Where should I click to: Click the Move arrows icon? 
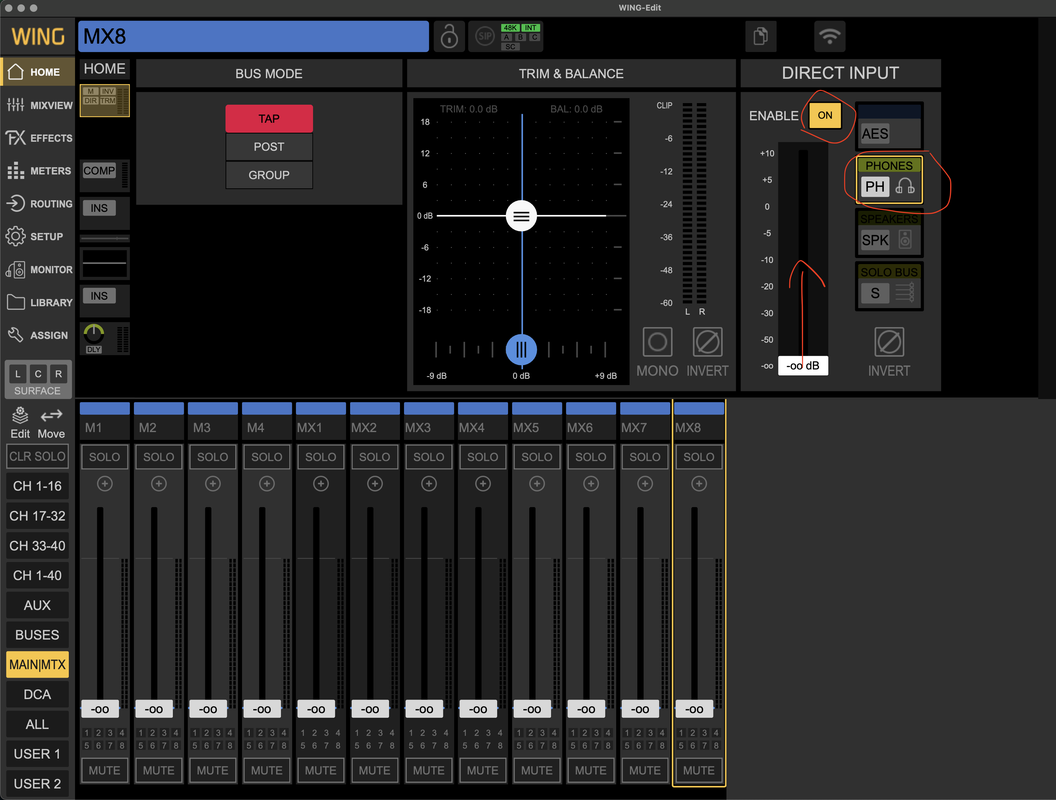click(x=51, y=422)
